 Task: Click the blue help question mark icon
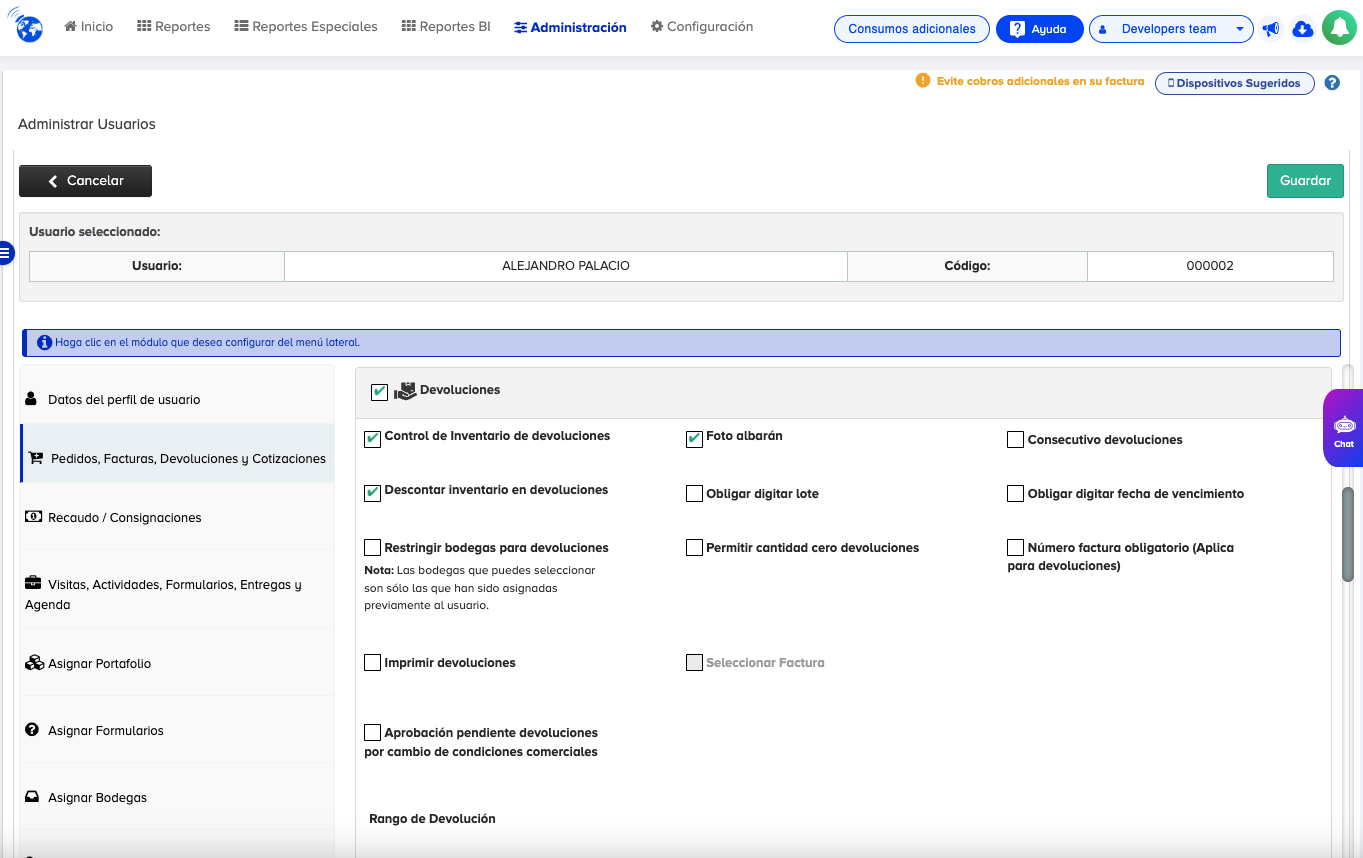[x=1332, y=83]
